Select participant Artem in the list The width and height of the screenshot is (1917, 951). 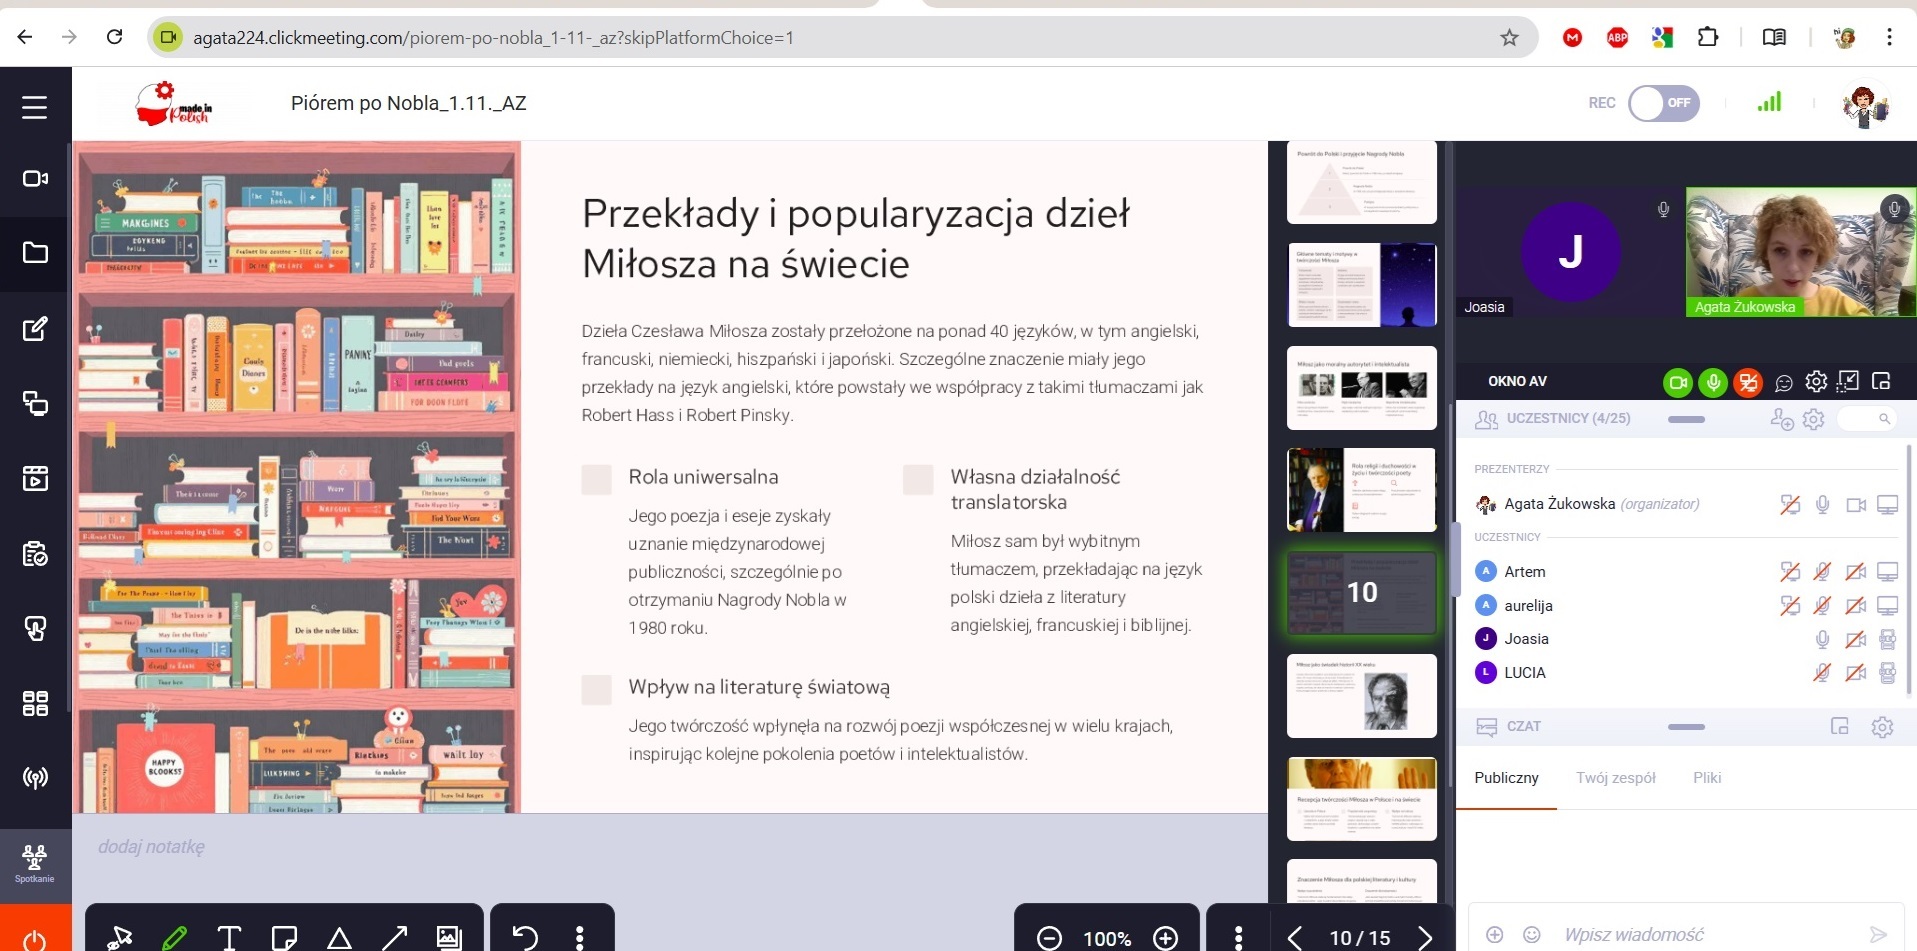(x=1525, y=572)
